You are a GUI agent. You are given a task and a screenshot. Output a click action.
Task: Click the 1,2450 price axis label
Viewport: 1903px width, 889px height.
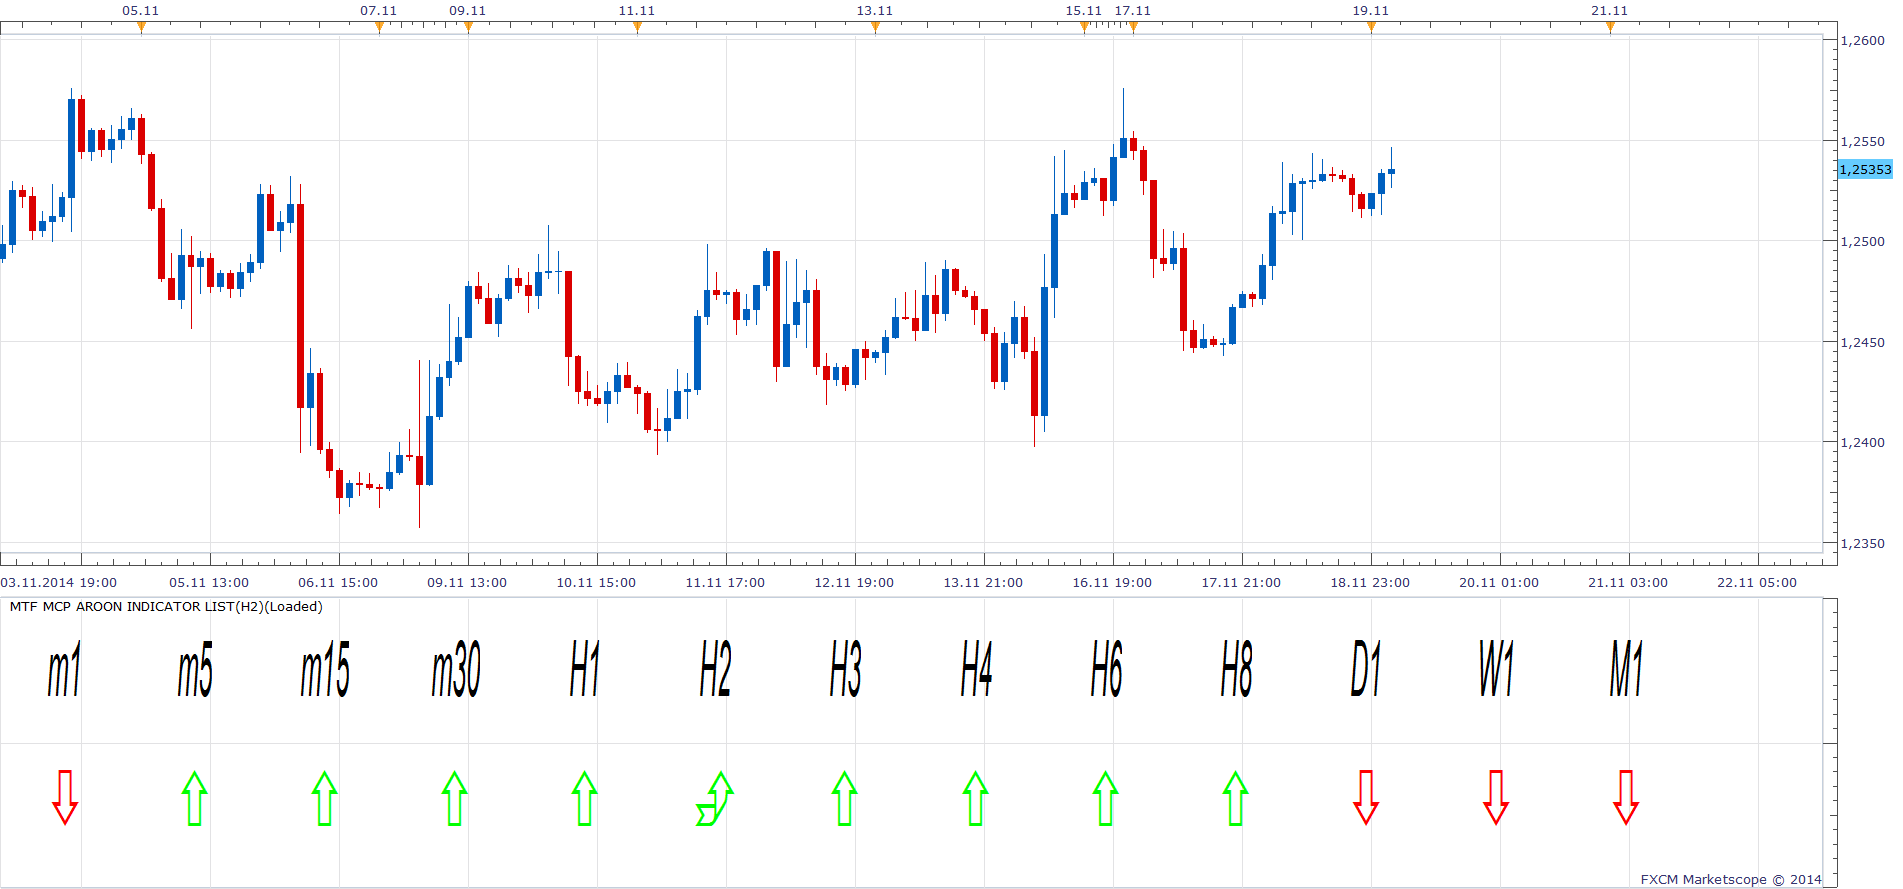(x=1863, y=342)
